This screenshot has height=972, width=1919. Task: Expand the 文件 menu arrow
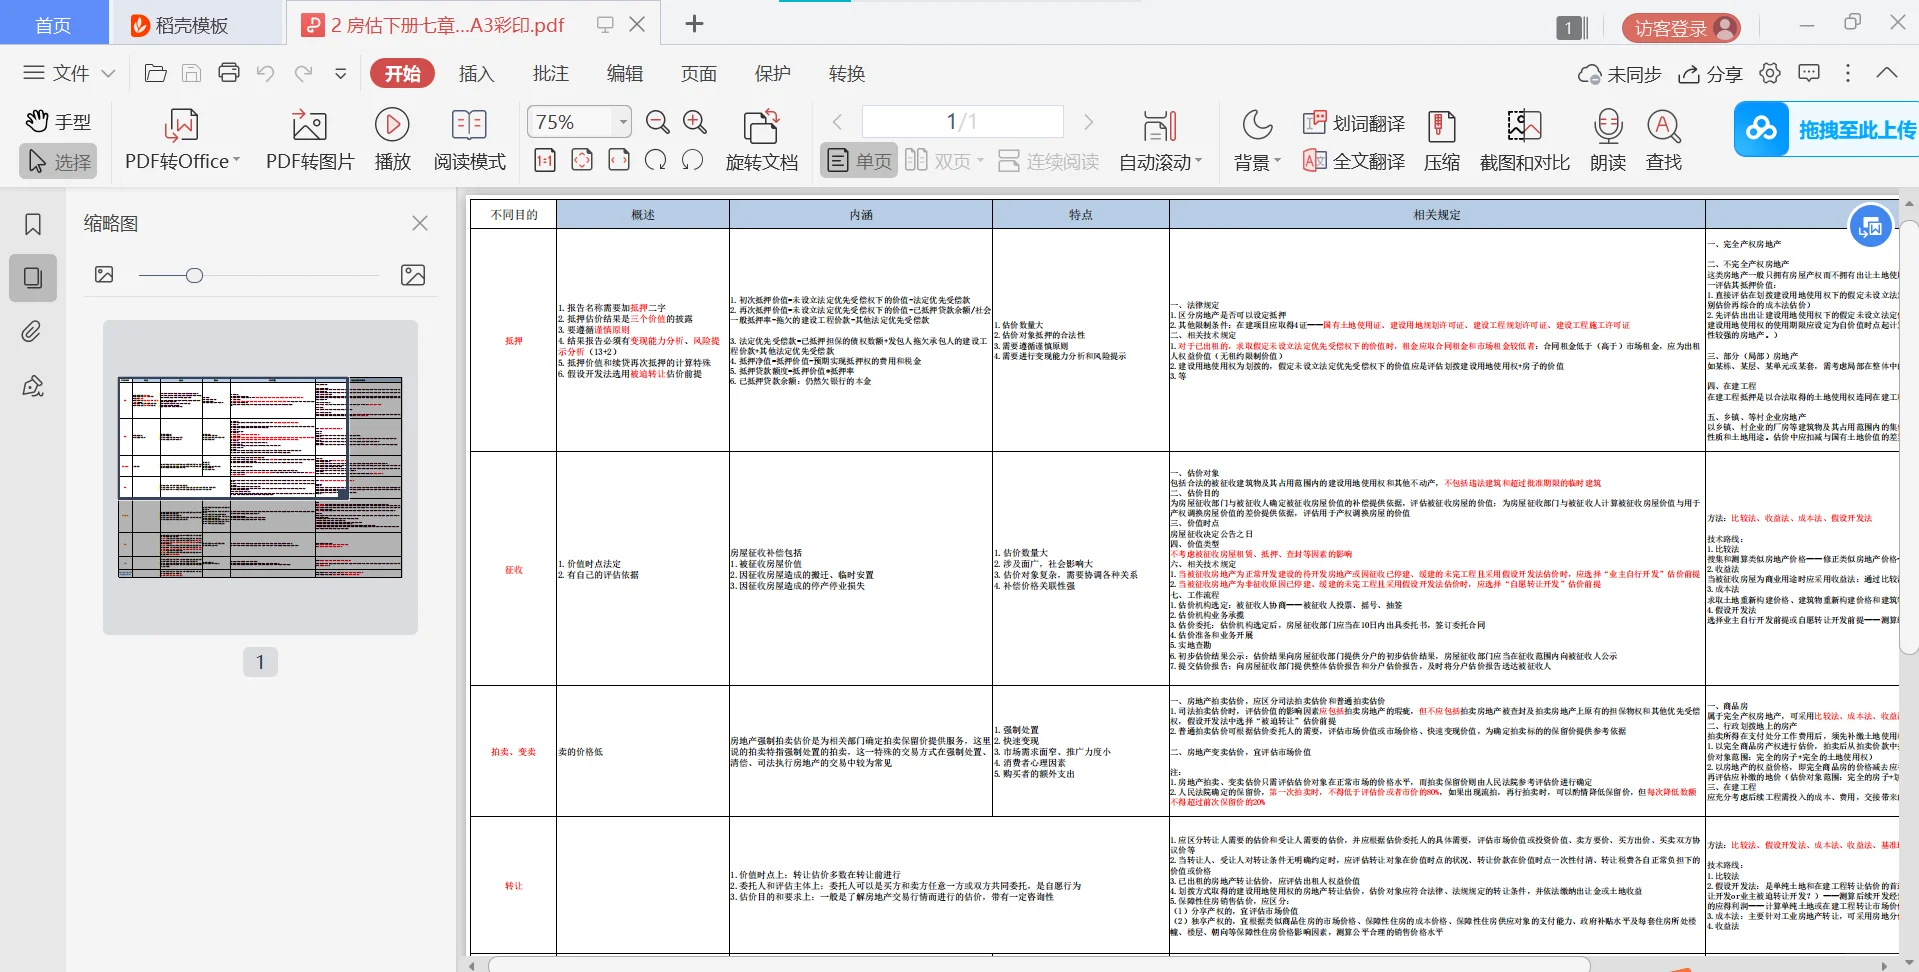tap(108, 73)
